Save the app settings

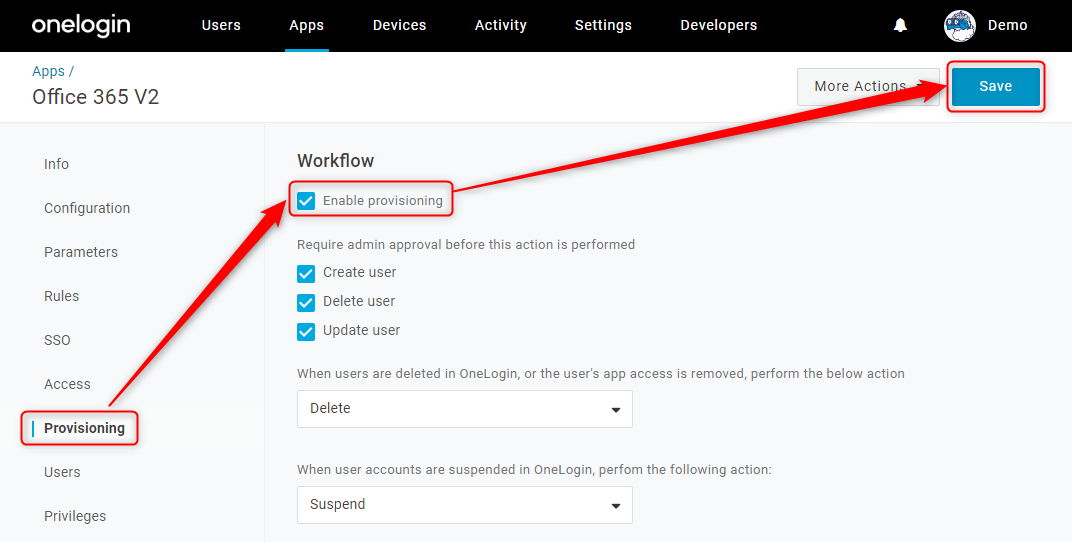pos(995,86)
